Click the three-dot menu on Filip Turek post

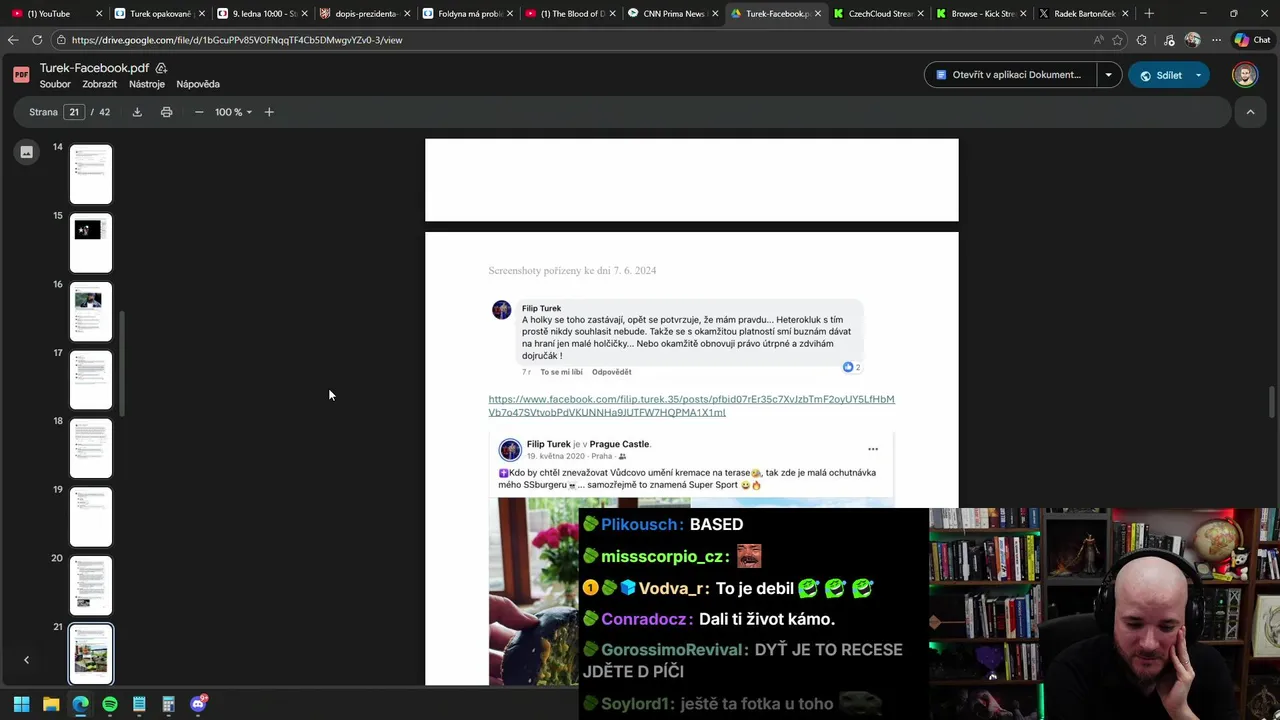[873, 449]
